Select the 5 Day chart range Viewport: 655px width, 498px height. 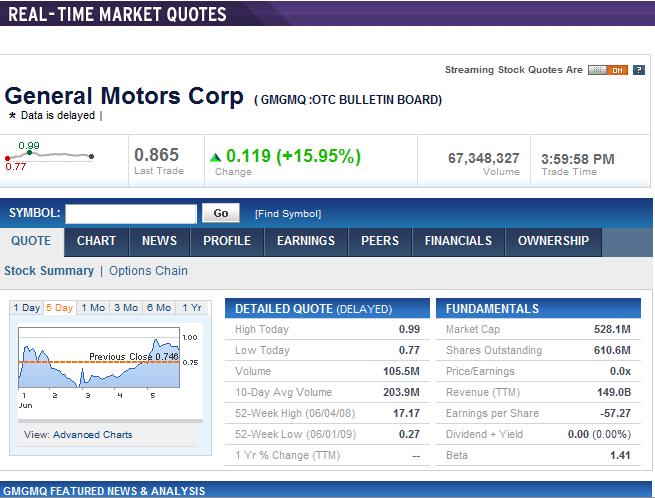click(59, 308)
